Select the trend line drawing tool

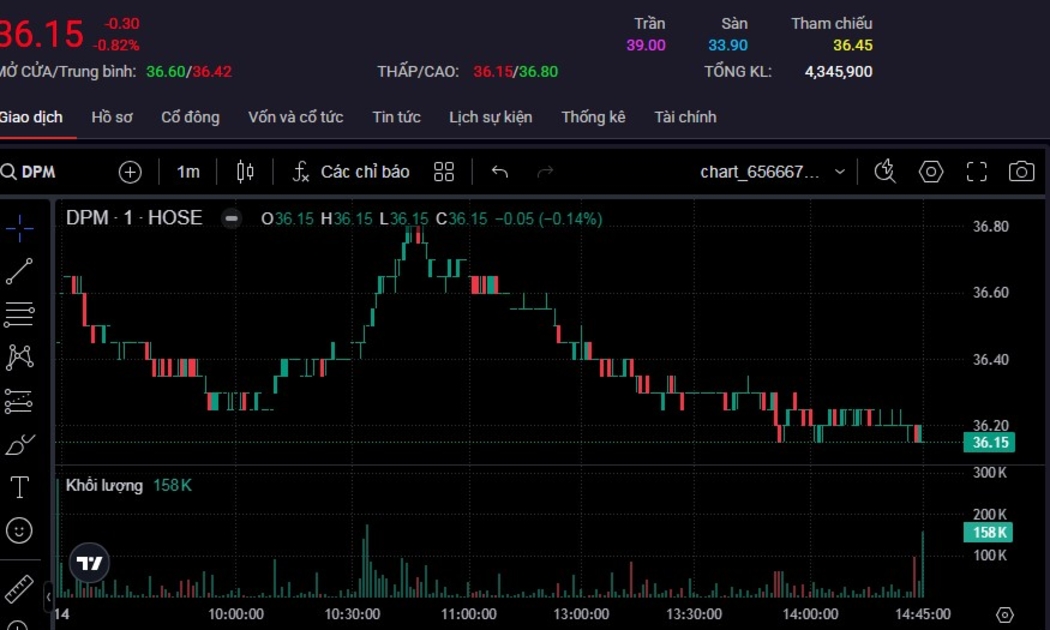(x=19, y=271)
